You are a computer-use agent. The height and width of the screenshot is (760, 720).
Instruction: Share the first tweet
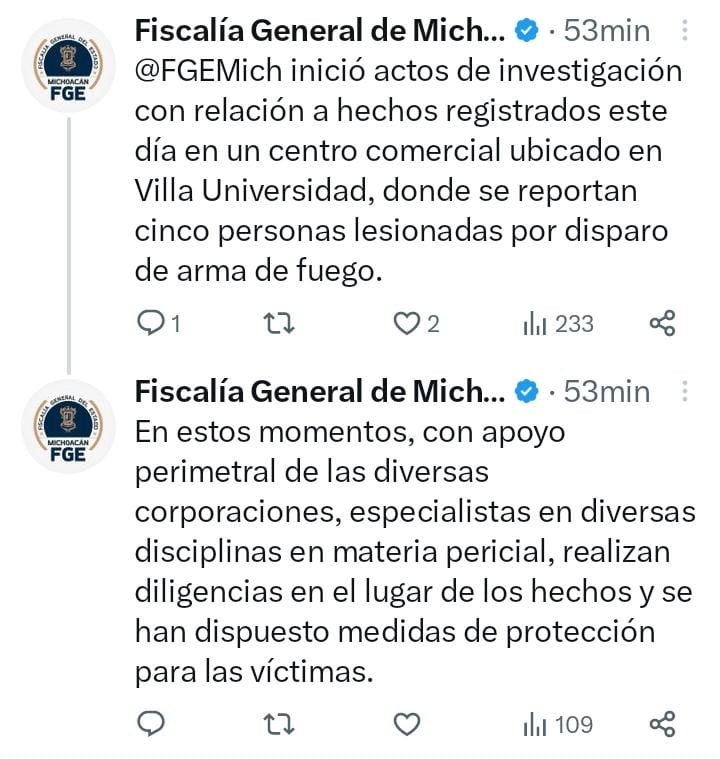662,323
